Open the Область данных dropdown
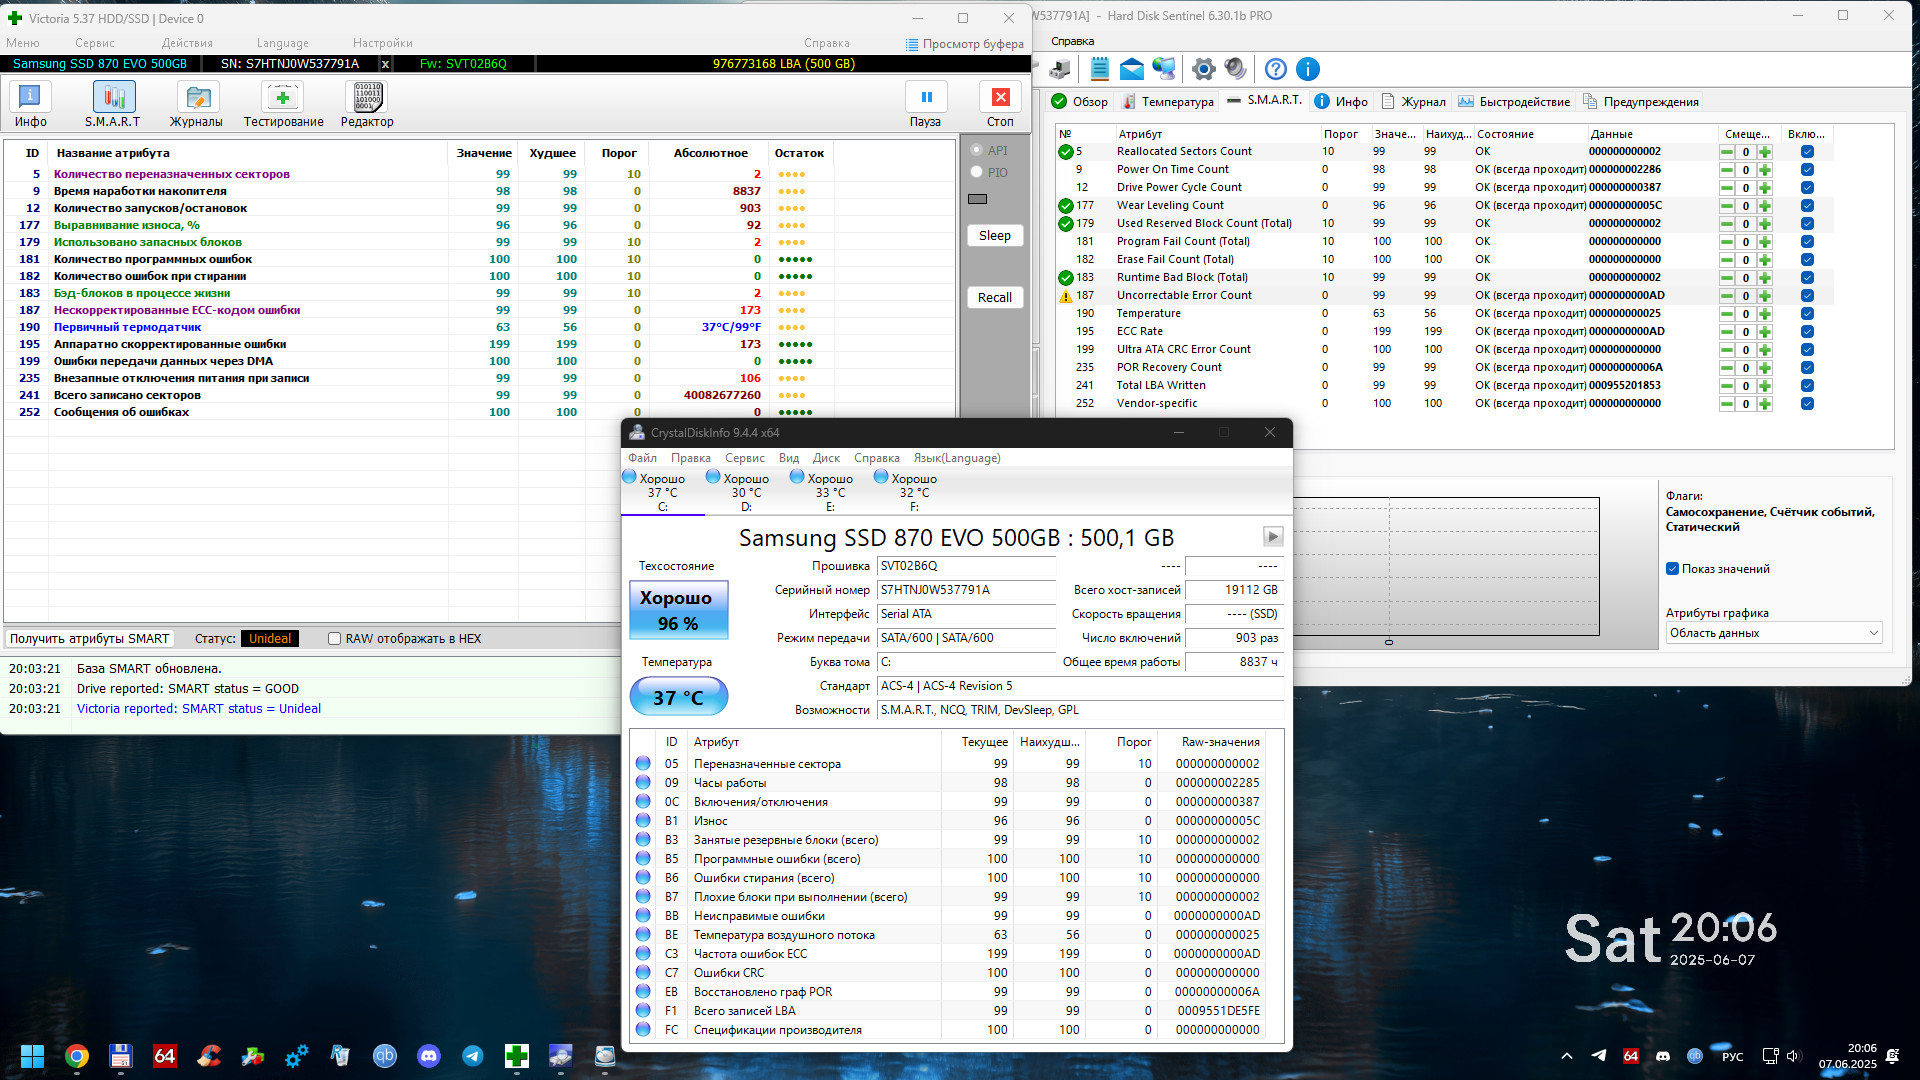 pyautogui.click(x=1774, y=633)
